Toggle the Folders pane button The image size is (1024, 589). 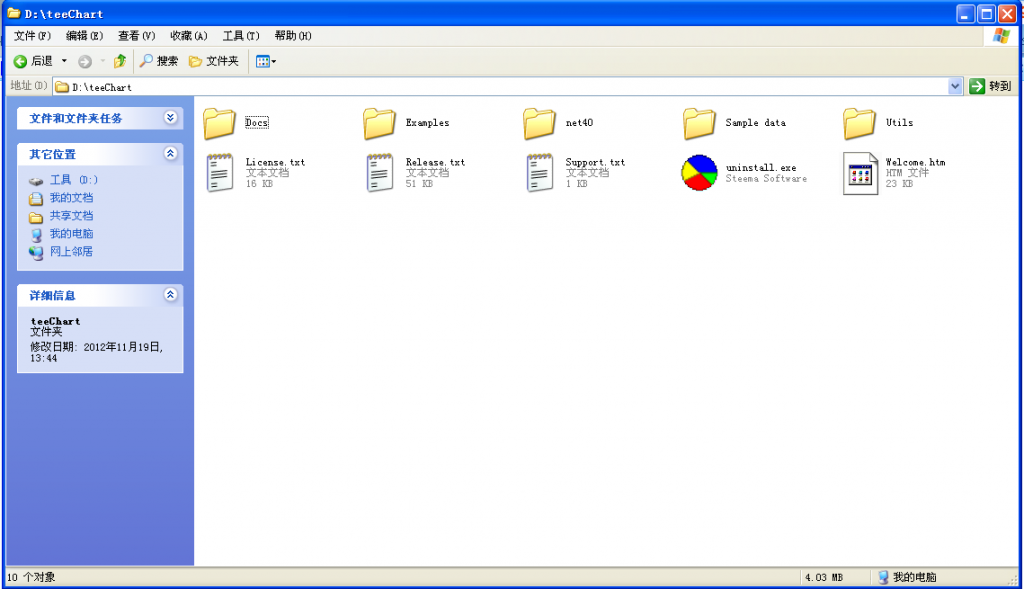click(214, 61)
